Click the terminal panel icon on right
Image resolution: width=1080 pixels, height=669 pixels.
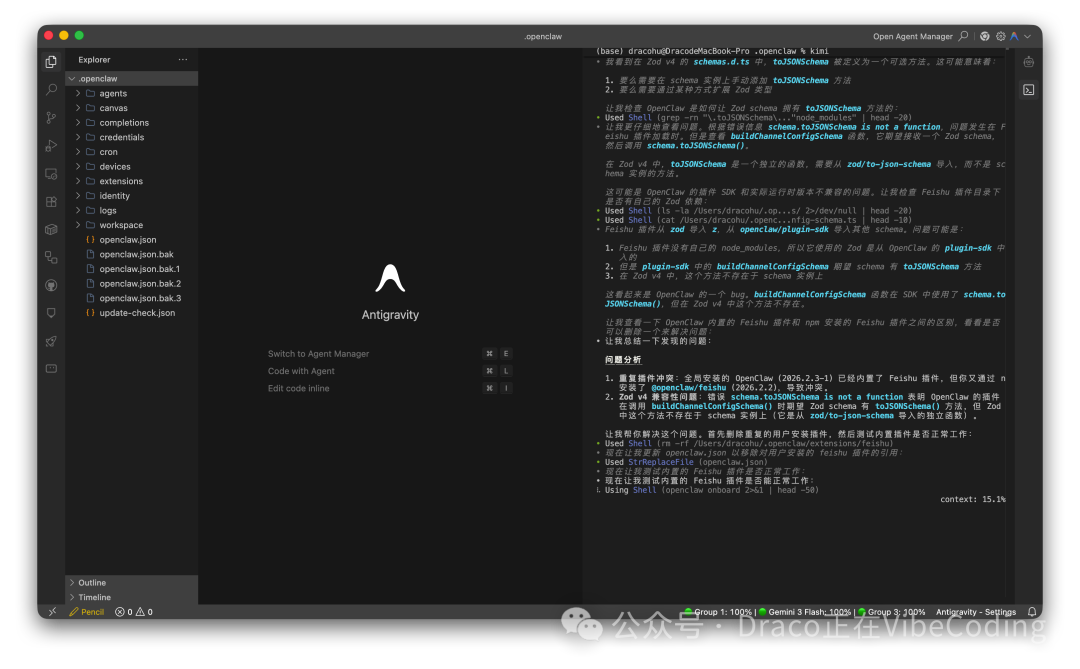coord(1028,90)
